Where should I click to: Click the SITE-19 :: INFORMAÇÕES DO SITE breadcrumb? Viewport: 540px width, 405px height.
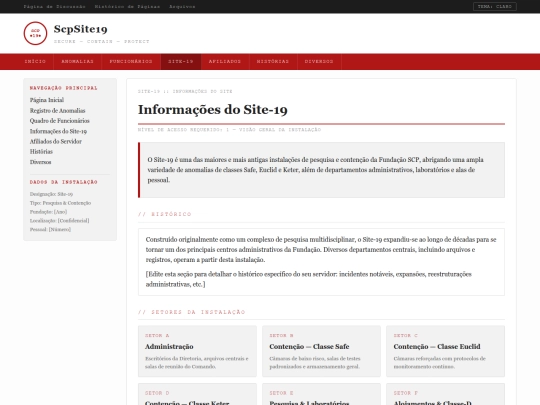[185, 91]
